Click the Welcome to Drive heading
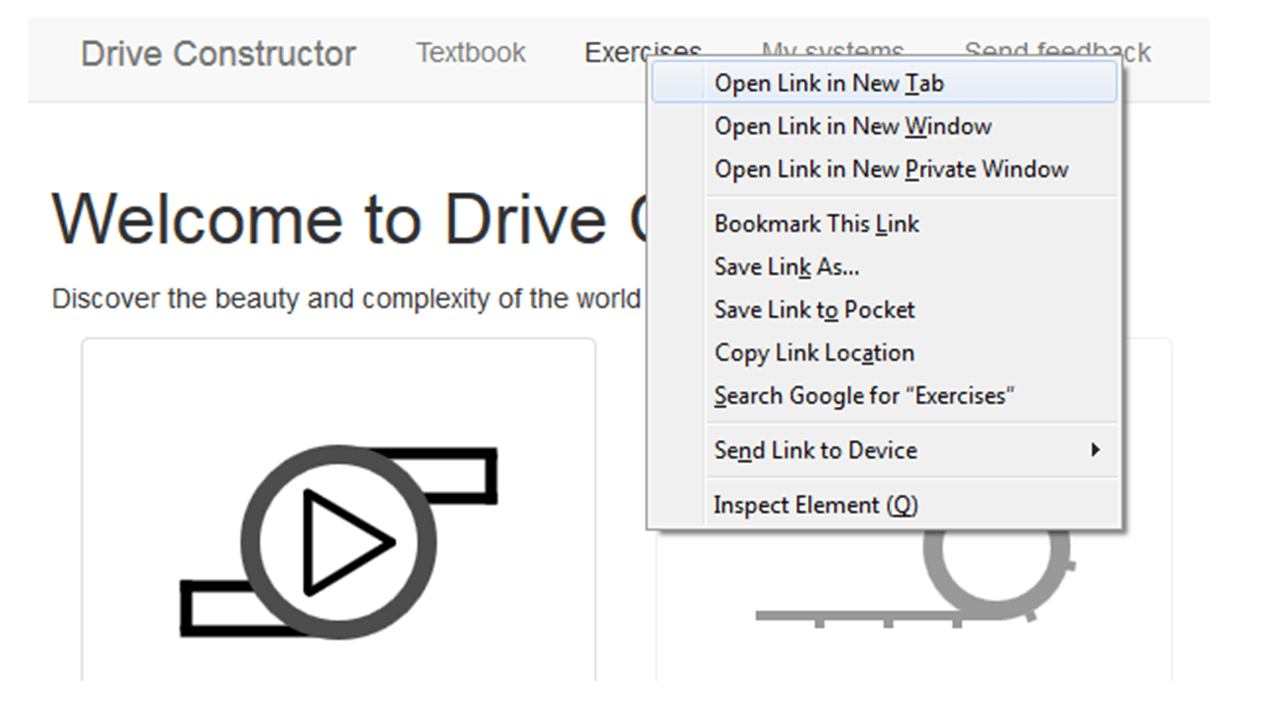This screenshot has height=720, width=1280. pos(330,218)
